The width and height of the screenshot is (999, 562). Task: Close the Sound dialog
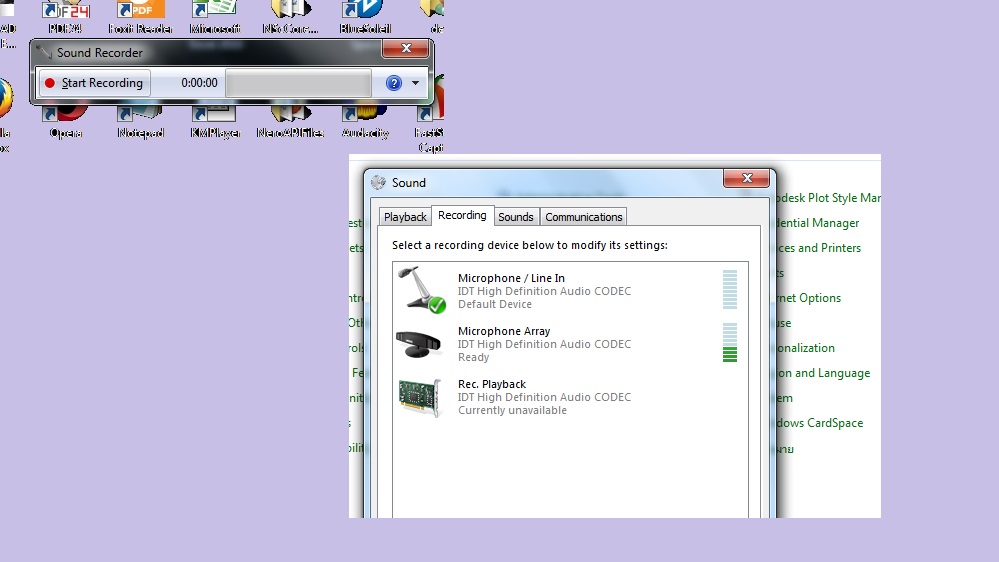(x=746, y=178)
